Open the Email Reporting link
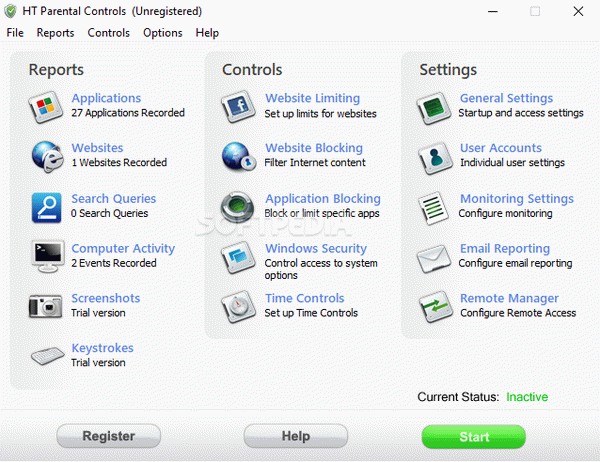The image size is (600, 462). (x=505, y=249)
